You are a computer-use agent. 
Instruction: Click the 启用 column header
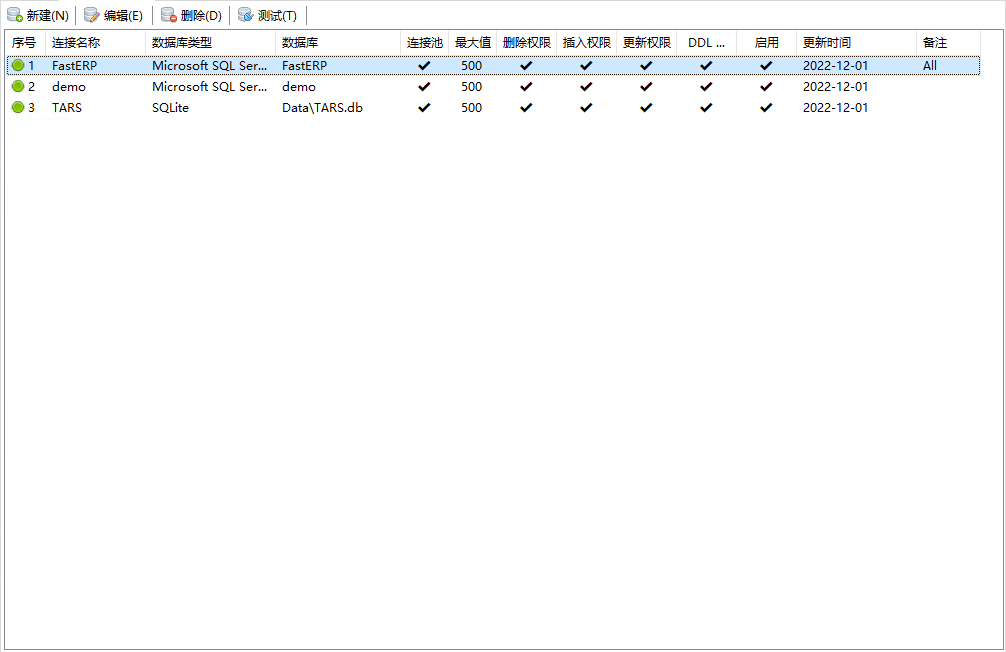tap(767, 43)
